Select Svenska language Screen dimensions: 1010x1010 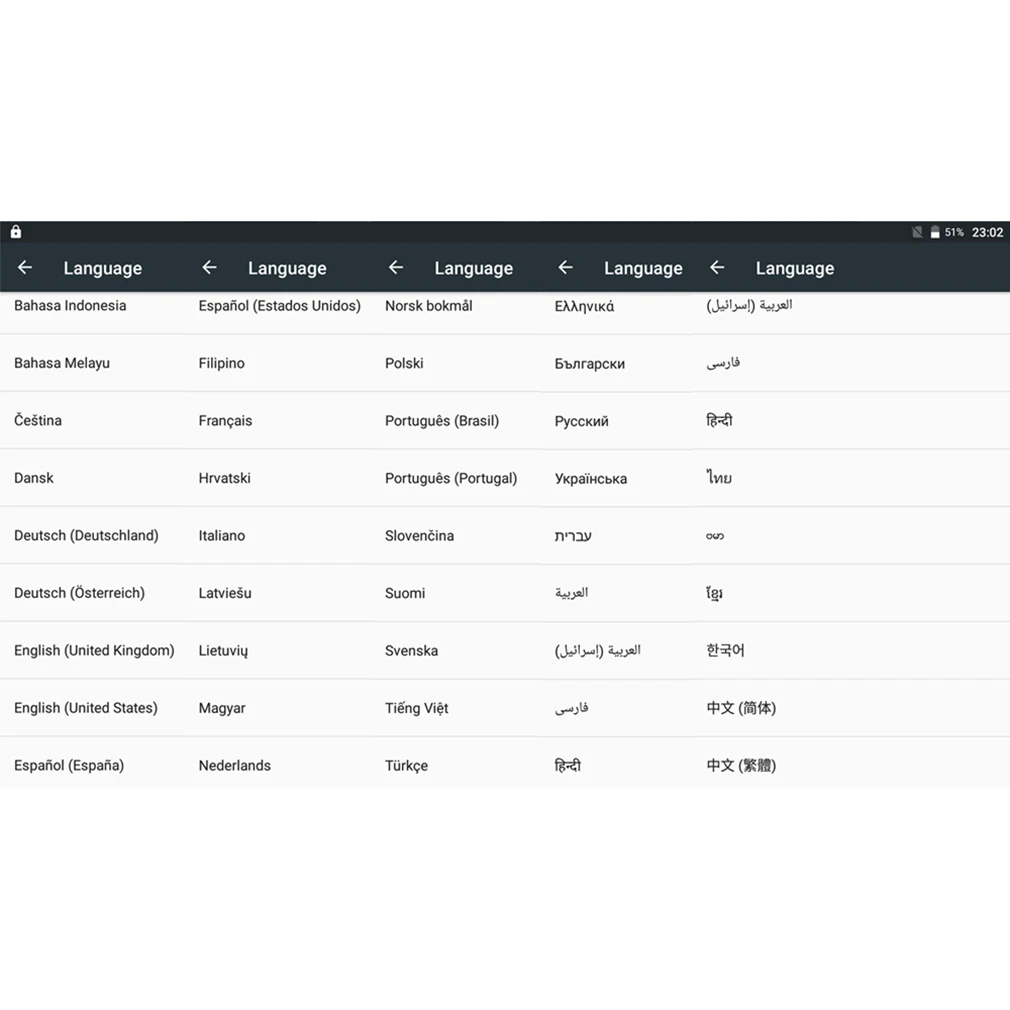click(412, 651)
